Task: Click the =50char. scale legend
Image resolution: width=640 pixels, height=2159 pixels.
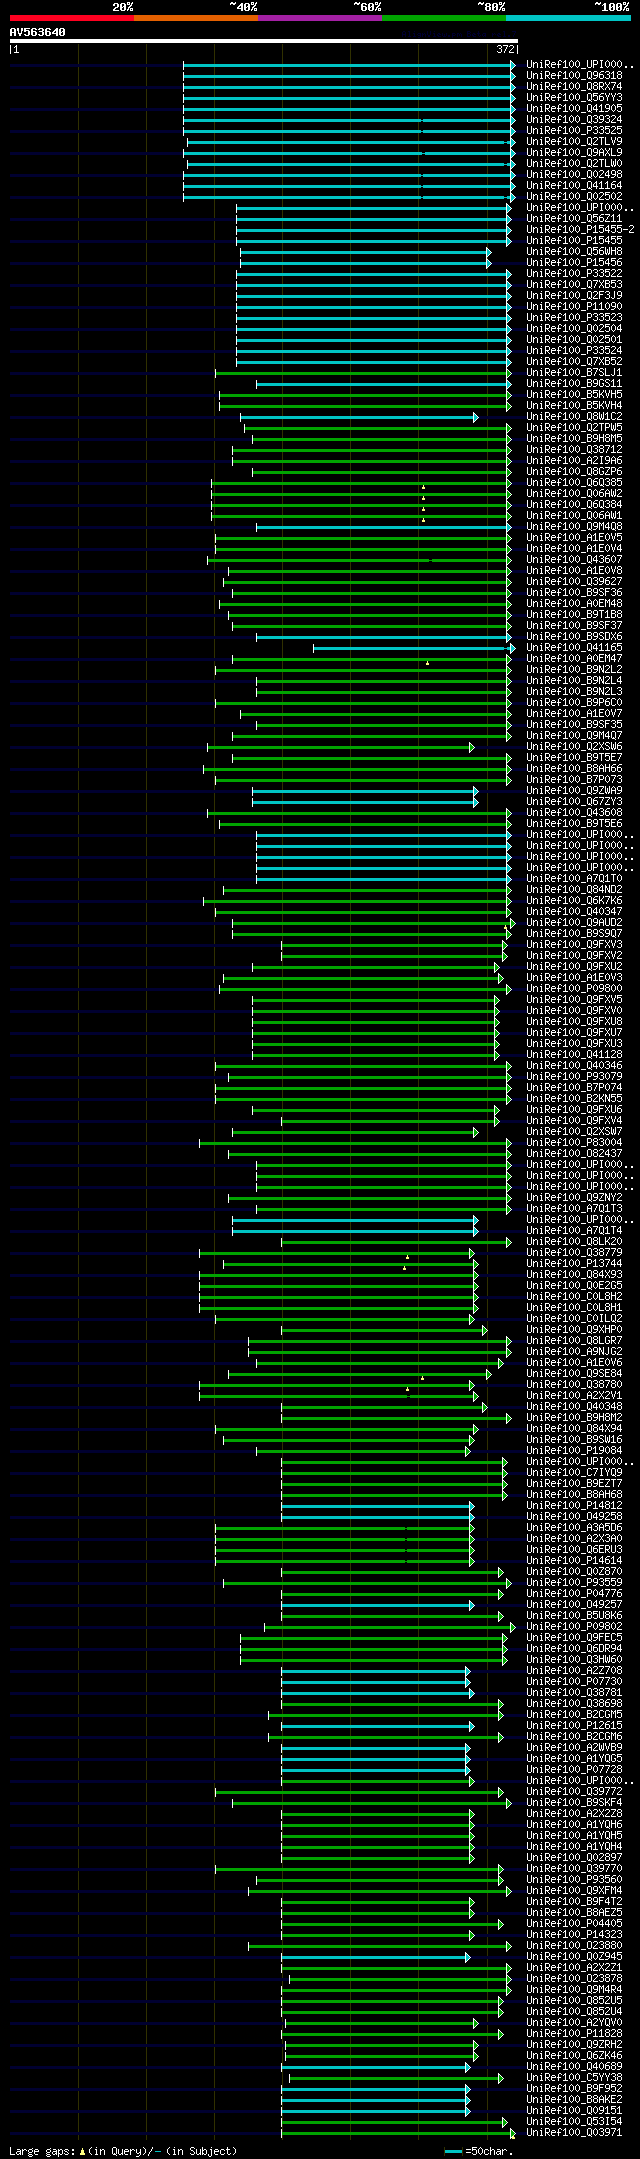Action: 478,2150
